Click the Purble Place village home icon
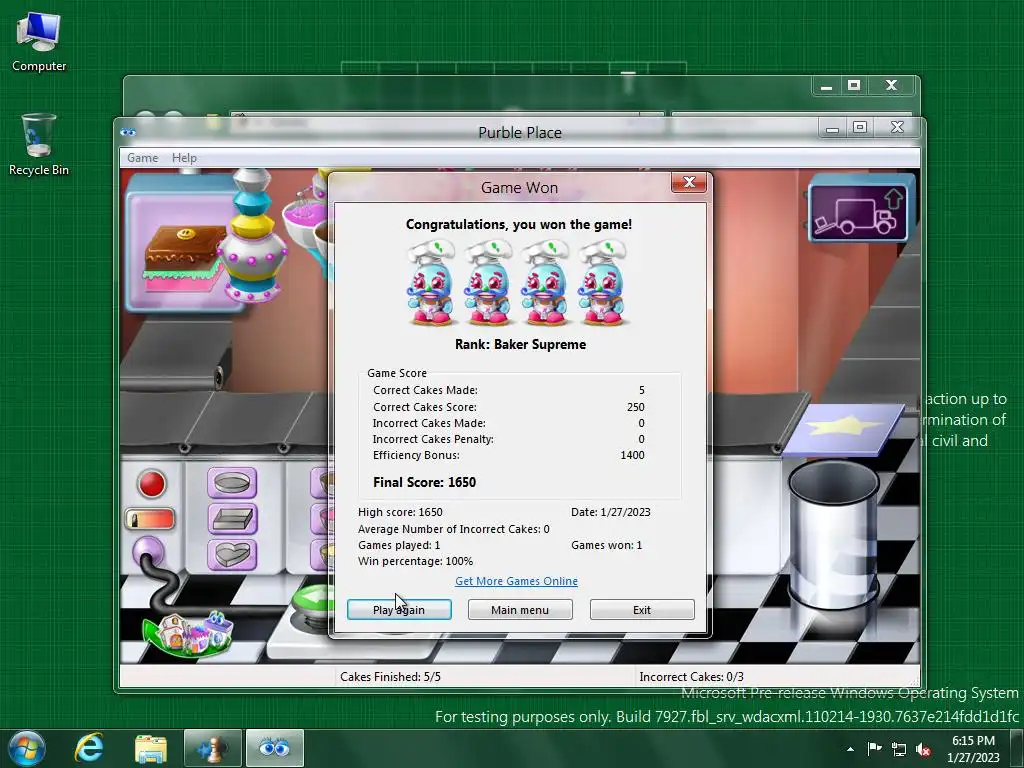Image resolution: width=1024 pixels, height=768 pixels. (188, 633)
